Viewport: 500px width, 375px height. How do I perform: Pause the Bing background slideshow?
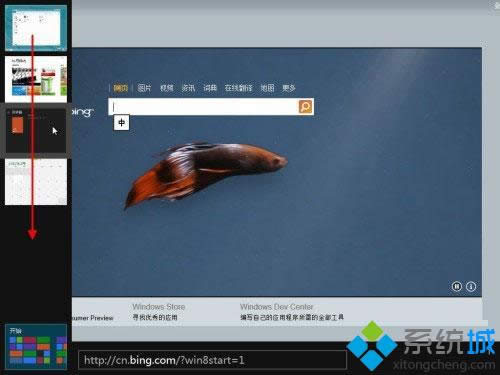pyautogui.click(x=457, y=286)
